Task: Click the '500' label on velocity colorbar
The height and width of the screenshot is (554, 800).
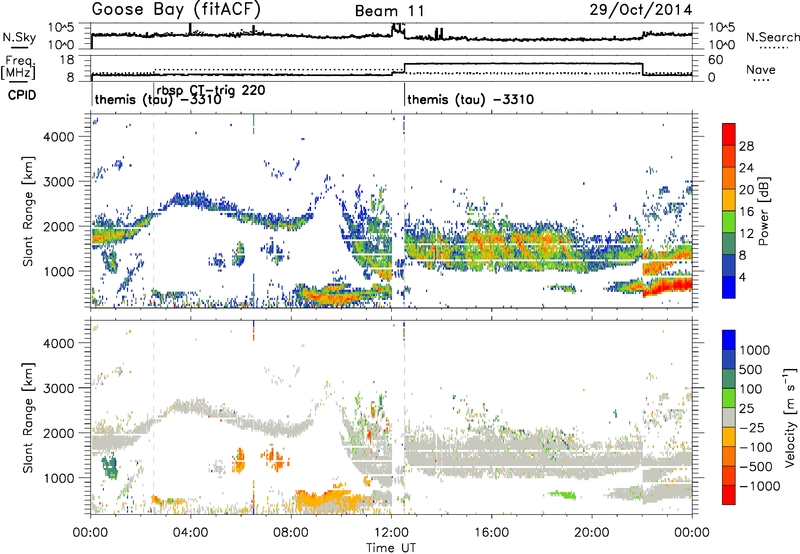Action: pos(751,369)
